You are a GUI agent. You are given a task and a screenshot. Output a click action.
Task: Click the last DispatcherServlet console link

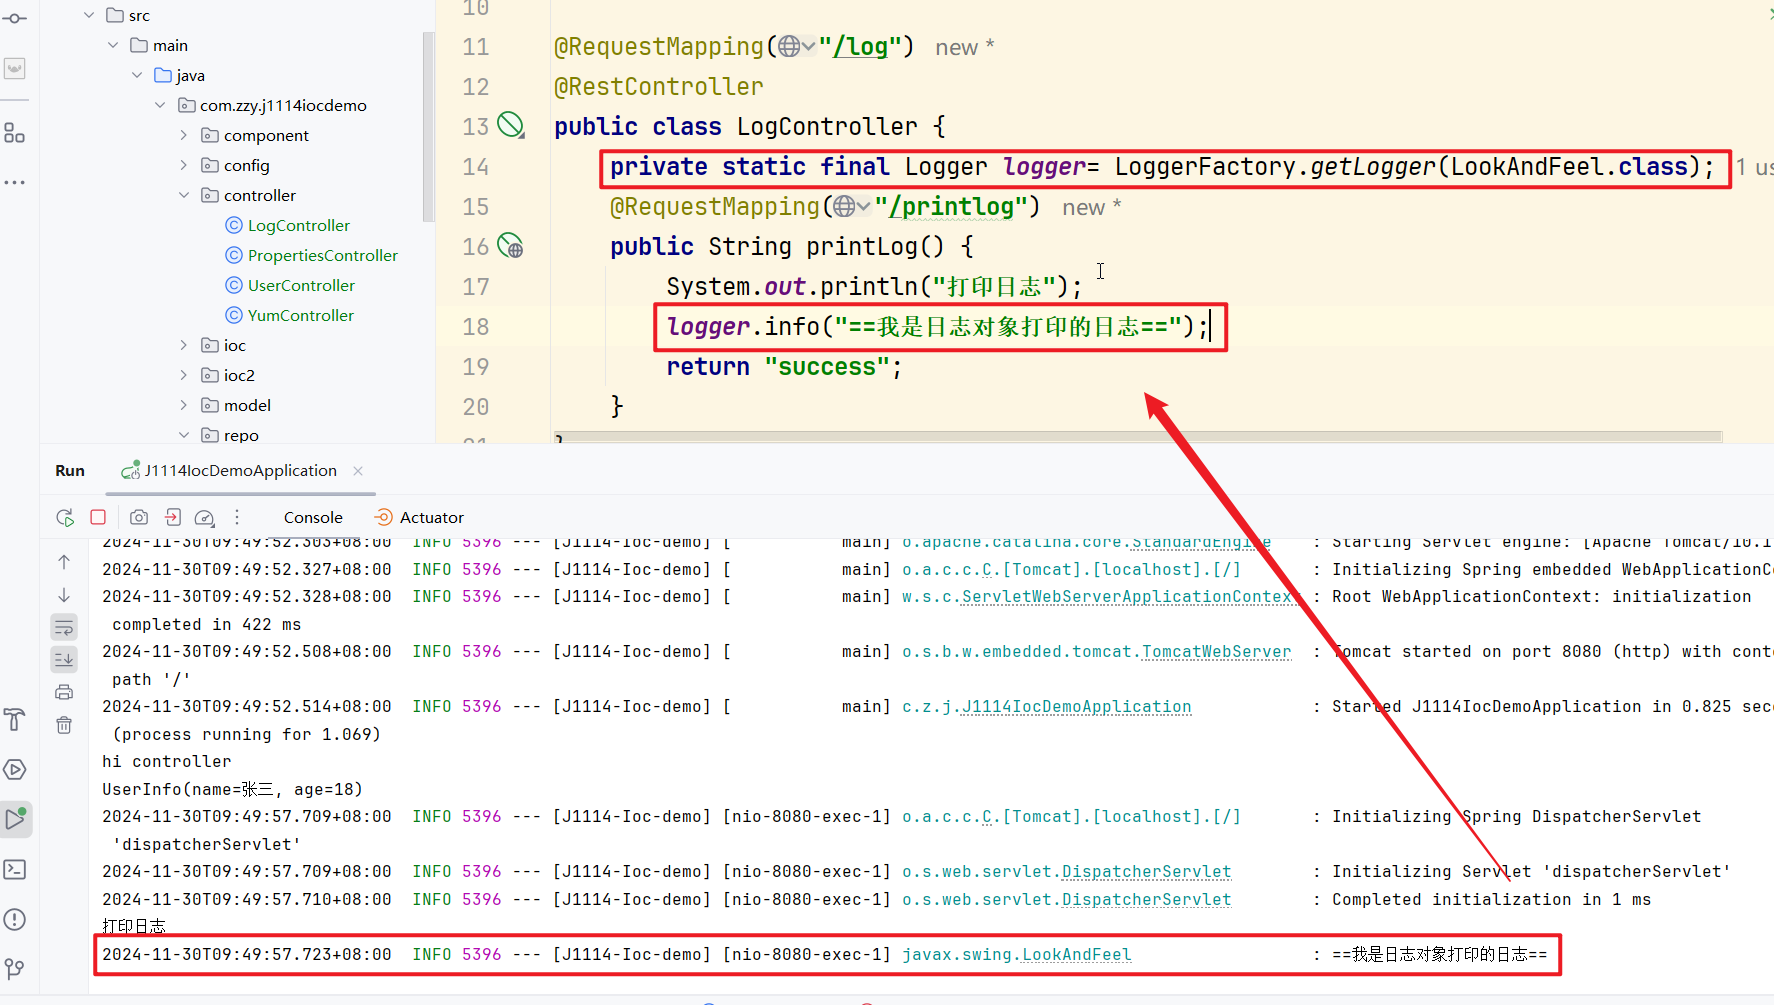(x=1146, y=899)
